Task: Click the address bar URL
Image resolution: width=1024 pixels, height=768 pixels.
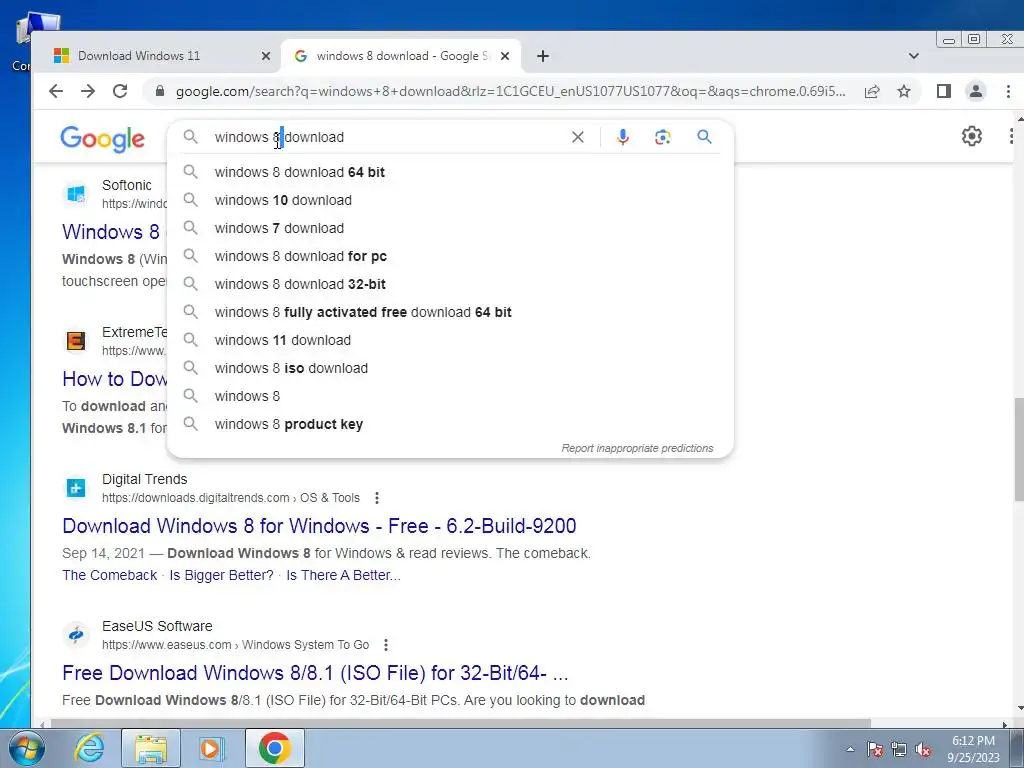Action: tap(510, 91)
